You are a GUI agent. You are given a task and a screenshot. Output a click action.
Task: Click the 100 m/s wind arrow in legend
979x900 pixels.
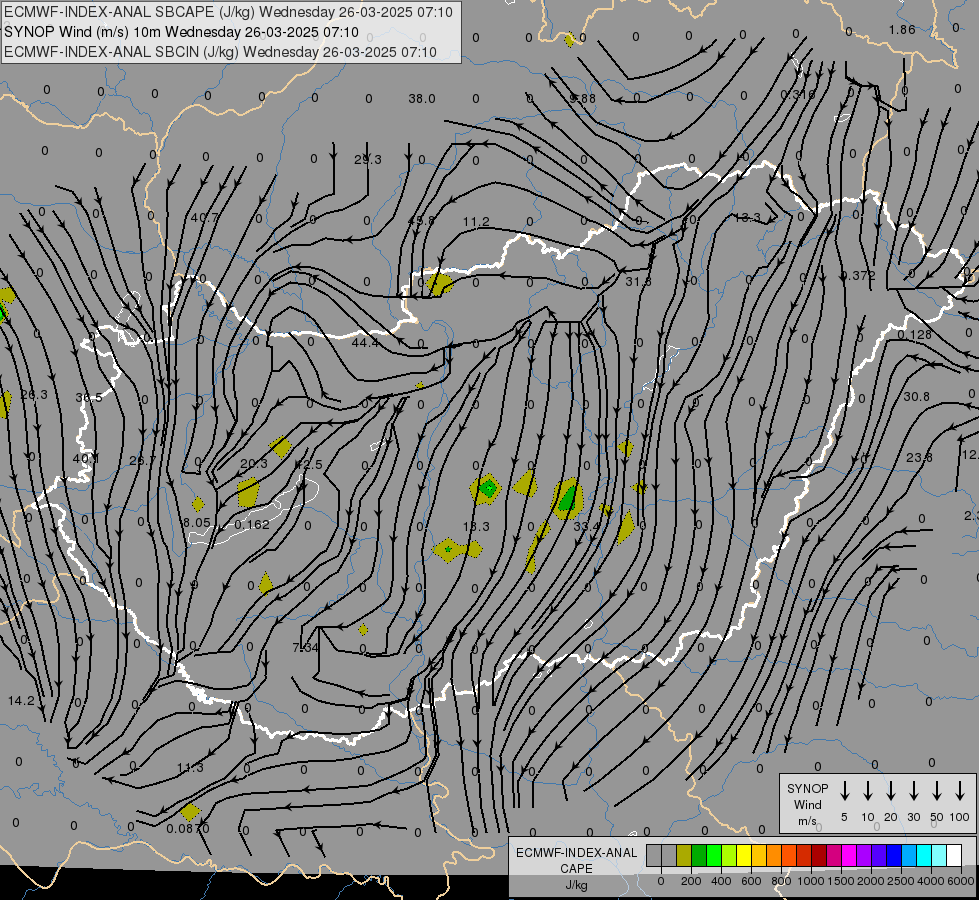point(960,791)
